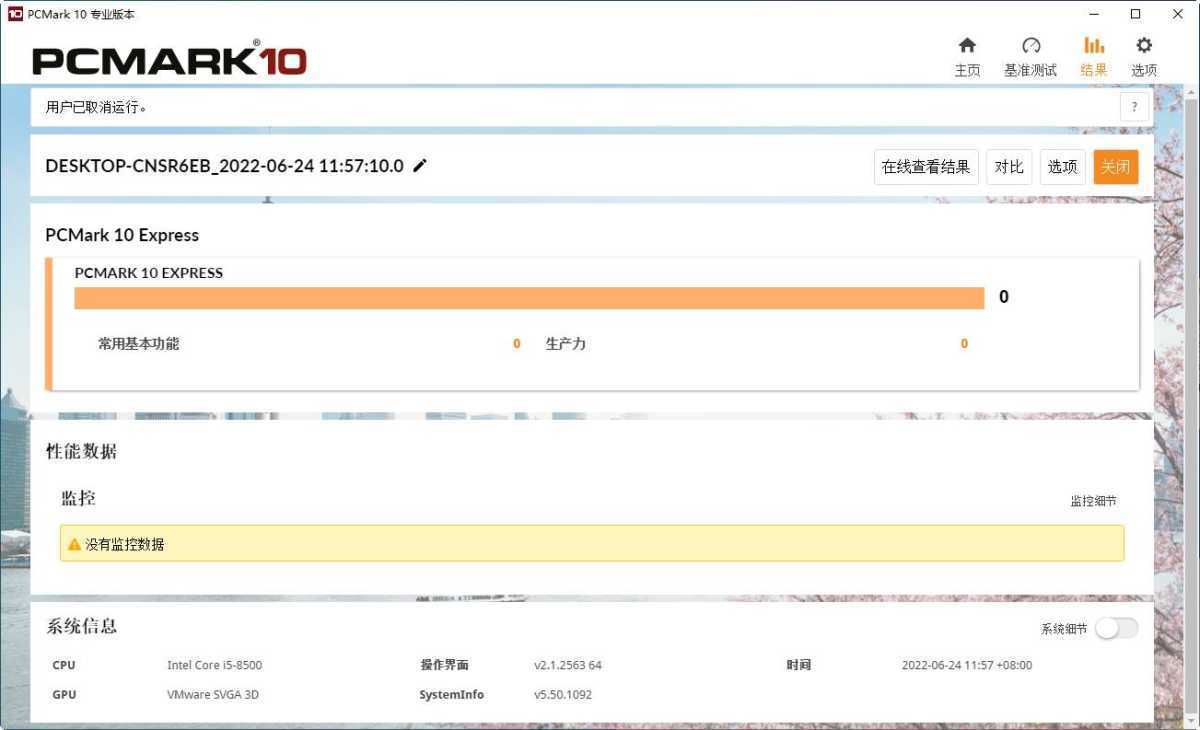Click the help question mark icon

pyautogui.click(x=1134, y=106)
